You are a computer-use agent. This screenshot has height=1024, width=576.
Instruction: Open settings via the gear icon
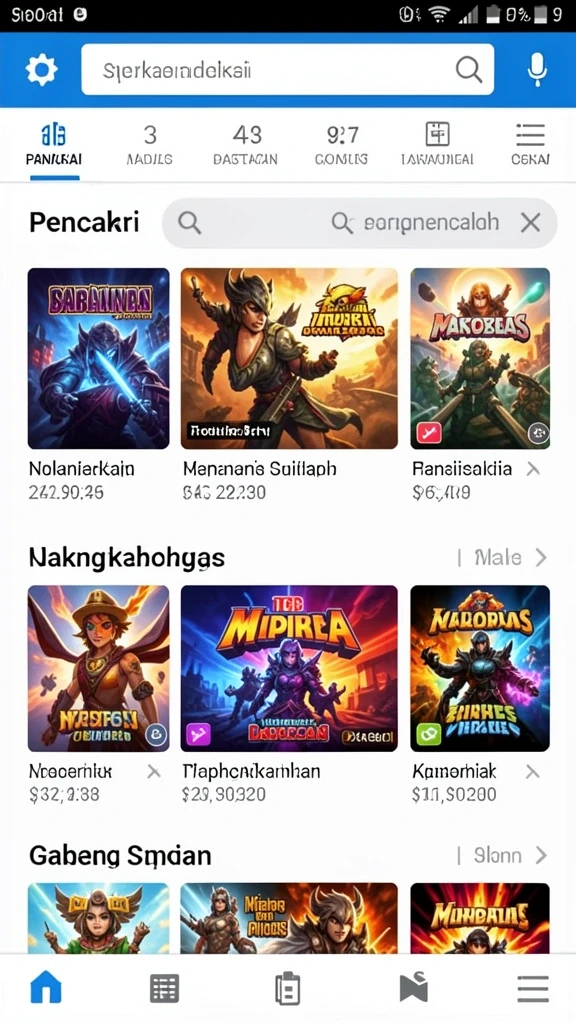point(41,69)
